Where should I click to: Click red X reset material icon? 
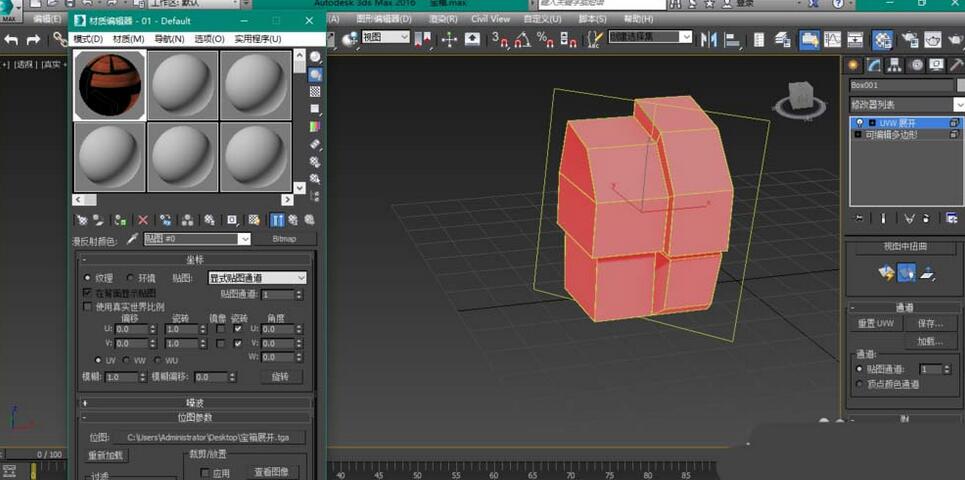pos(143,220)
